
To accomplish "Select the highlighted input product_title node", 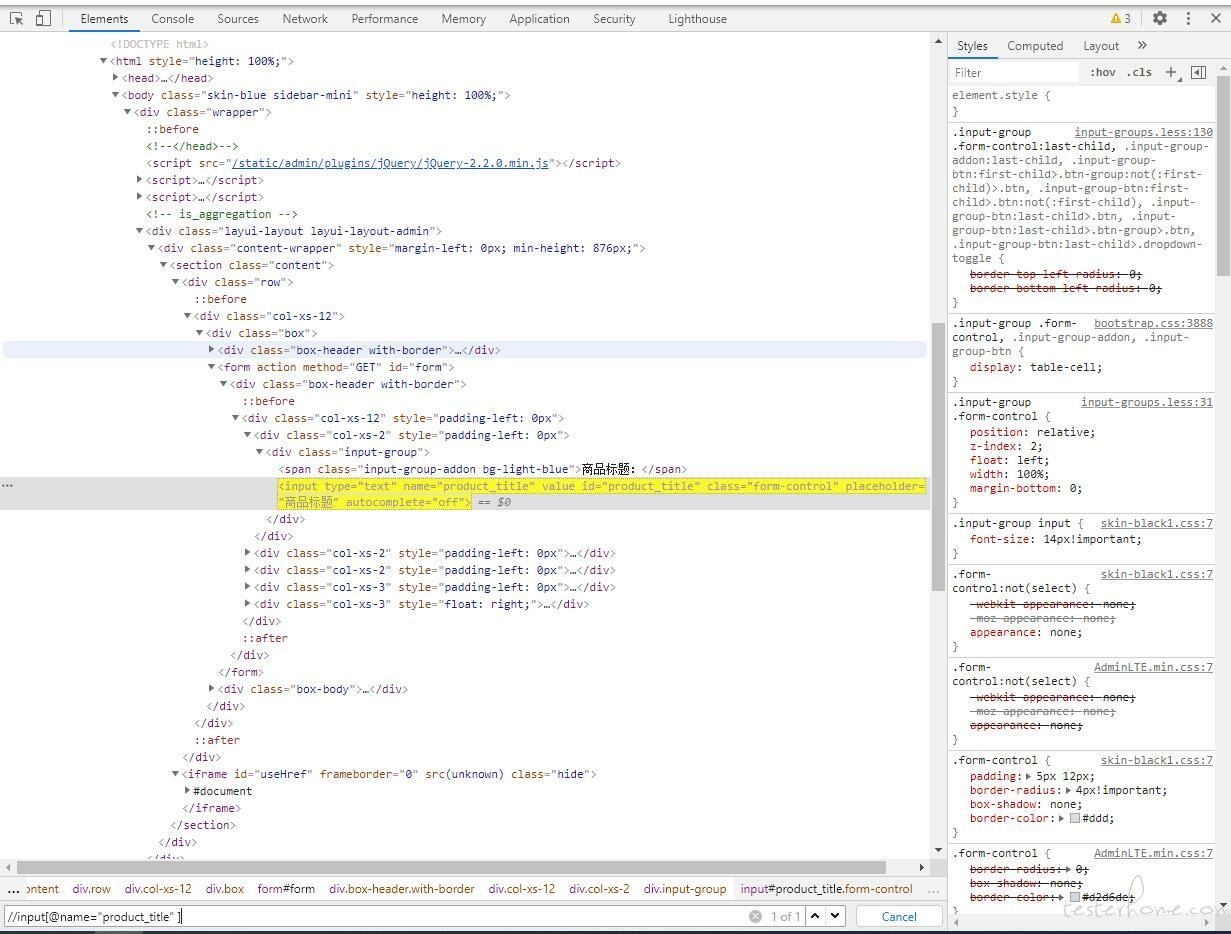I will 602,494.
